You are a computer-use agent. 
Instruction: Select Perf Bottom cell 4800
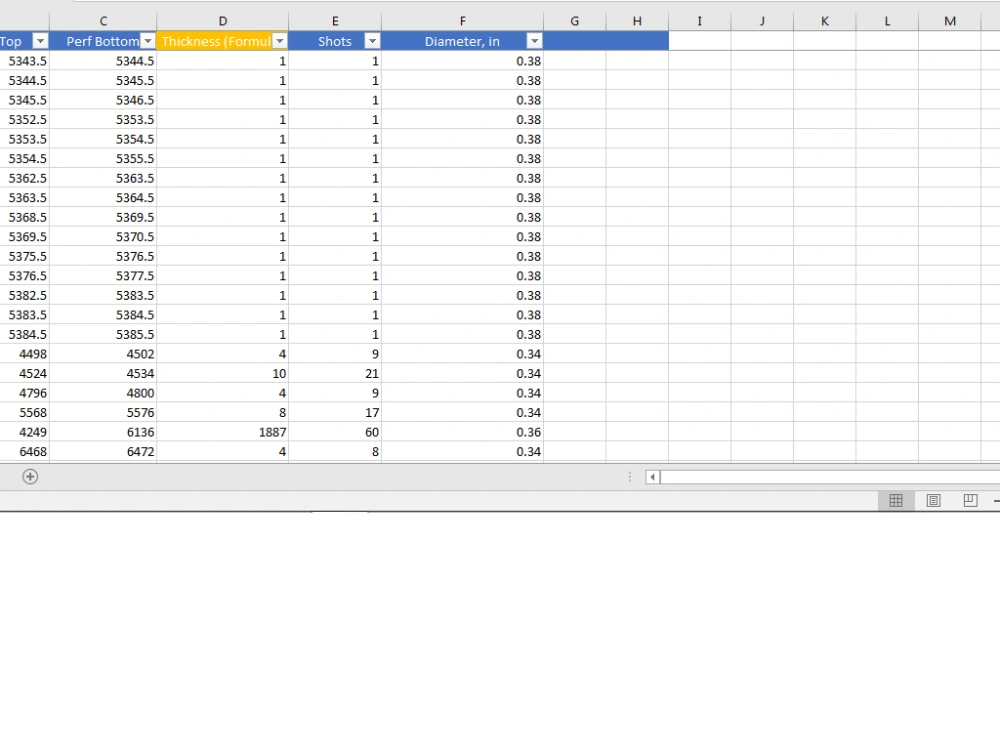pyautogui.click(x=103, y=393)
